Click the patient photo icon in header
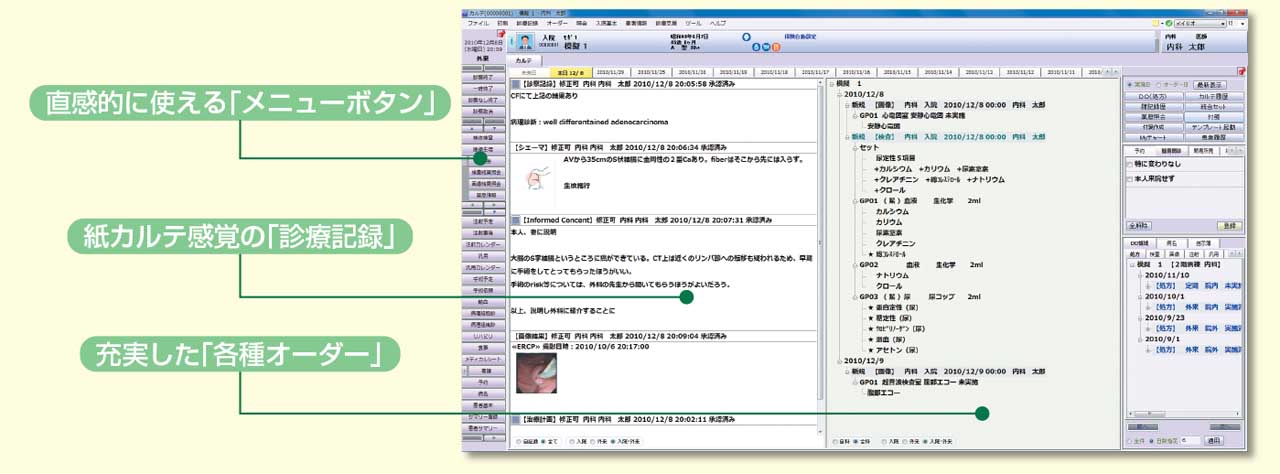This screenshot has height=474, width=1280. pyautogui.click(x=524, y=43)
